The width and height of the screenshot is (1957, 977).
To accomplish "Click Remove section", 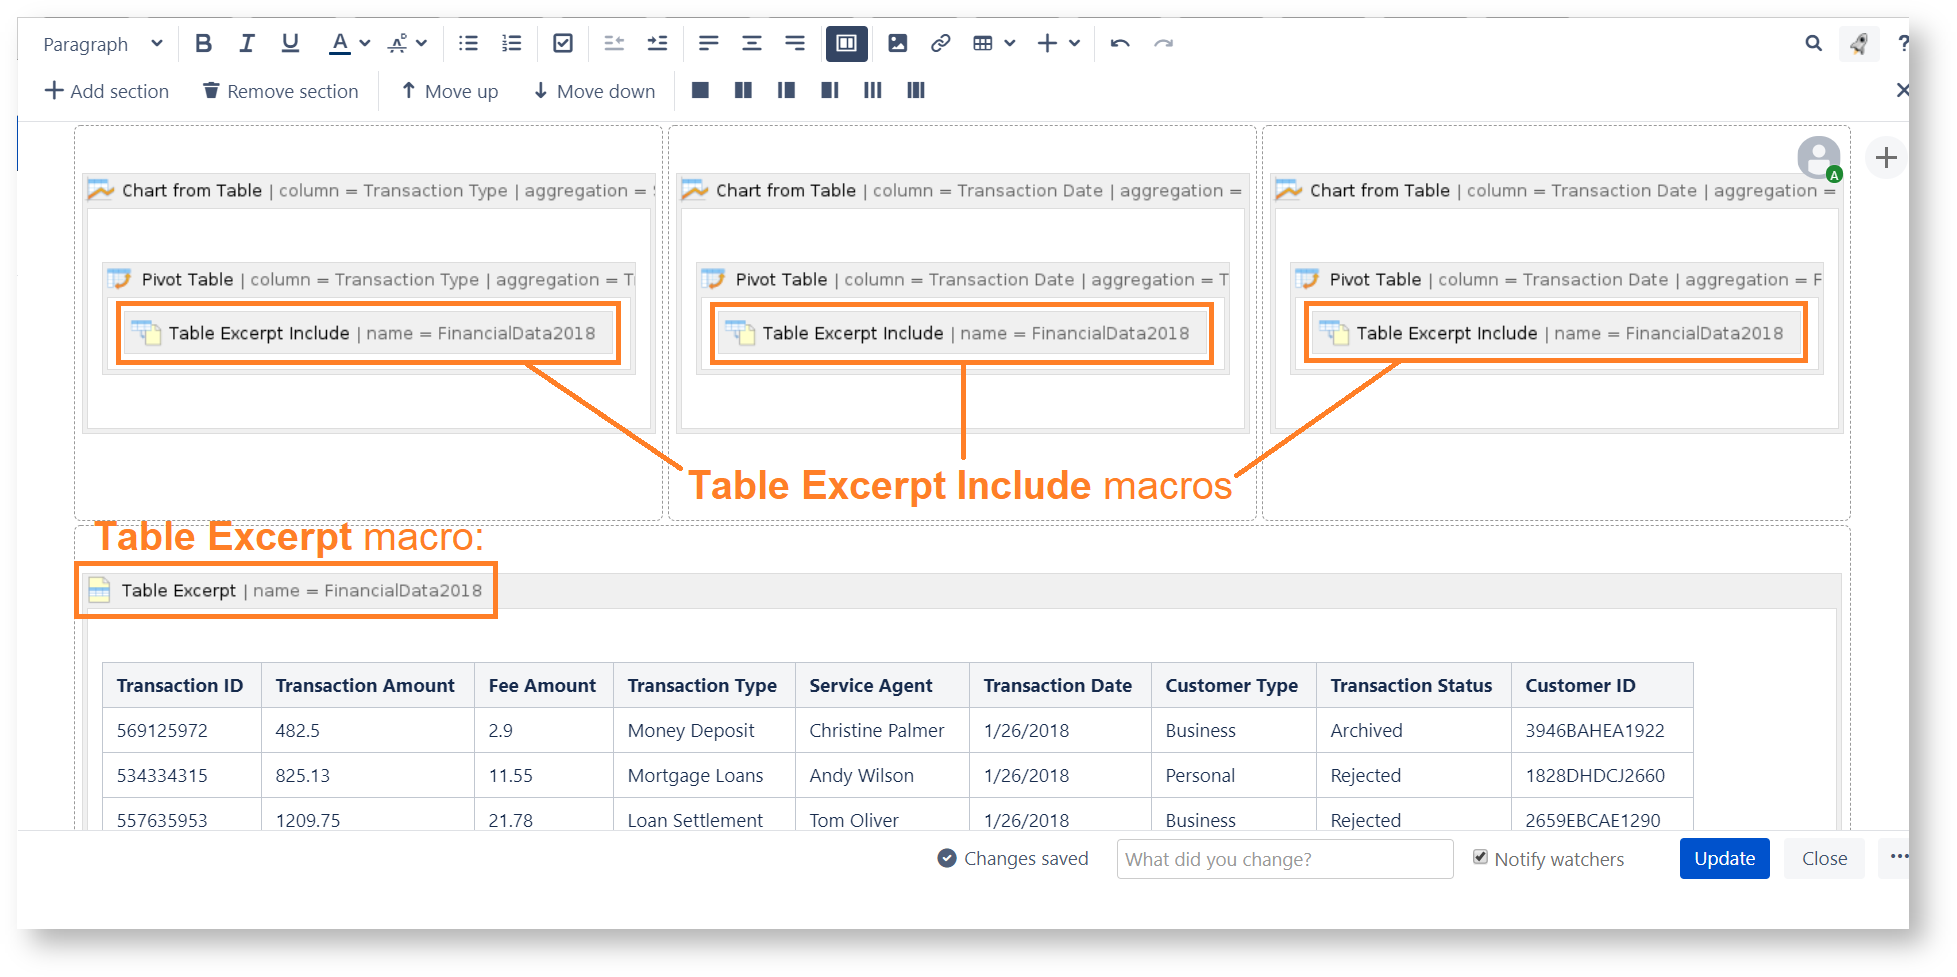I will click(x=280, y=91).
